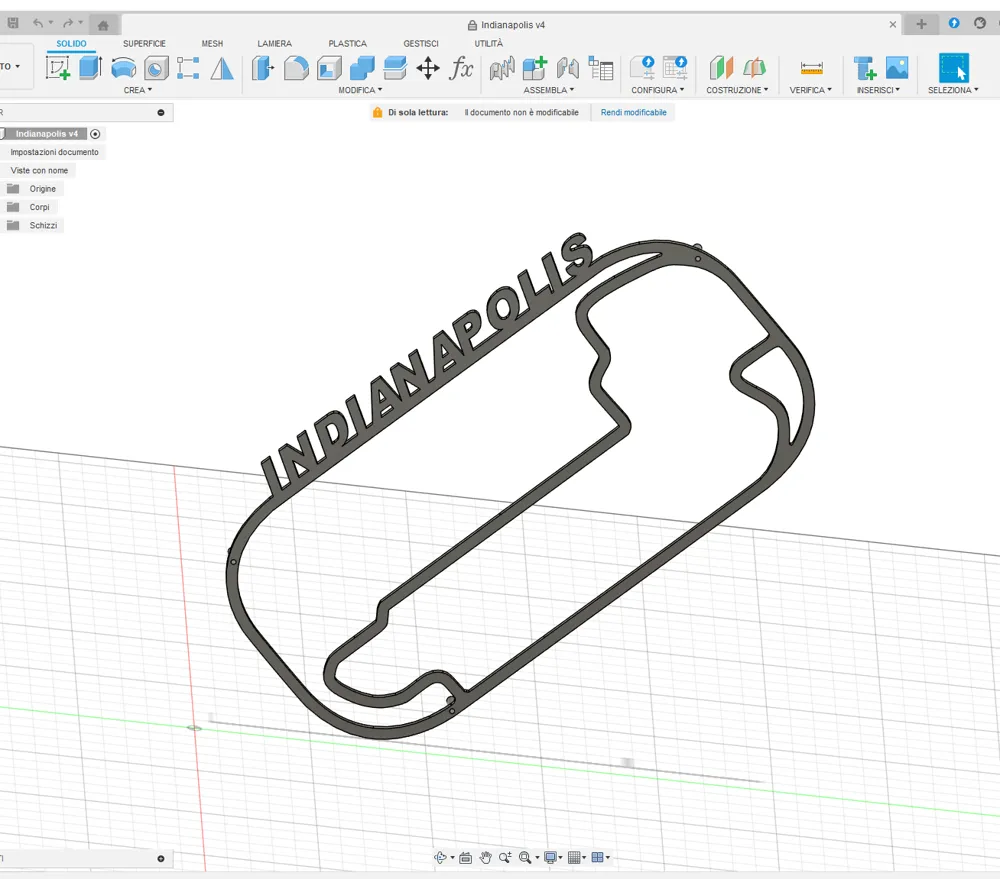This screenshot has height=879, width=1000.
Task: Open the Display Settings monitor dropdown
Action: (552, 857)
